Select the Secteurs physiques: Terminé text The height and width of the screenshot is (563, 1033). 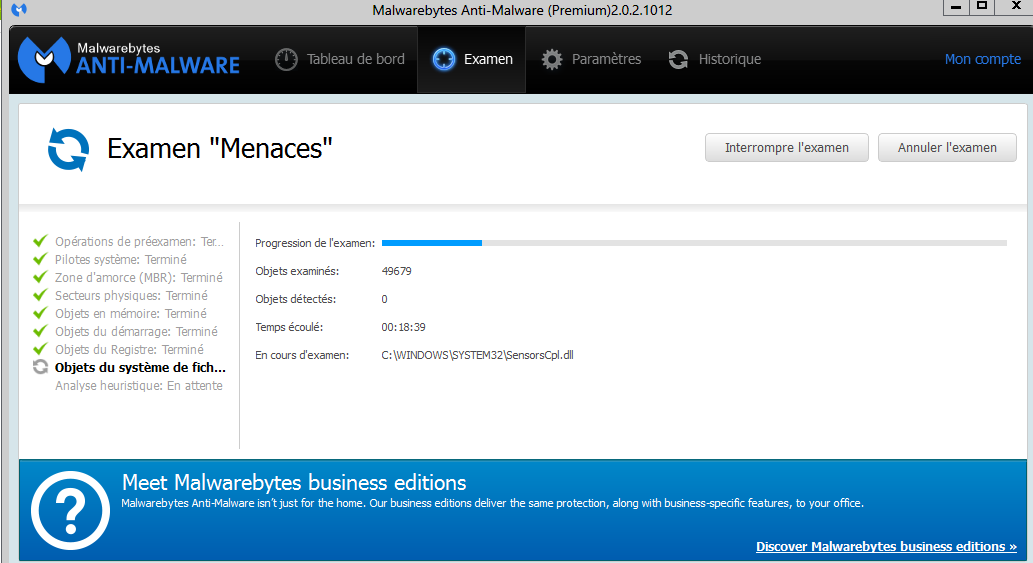[131, 296]
